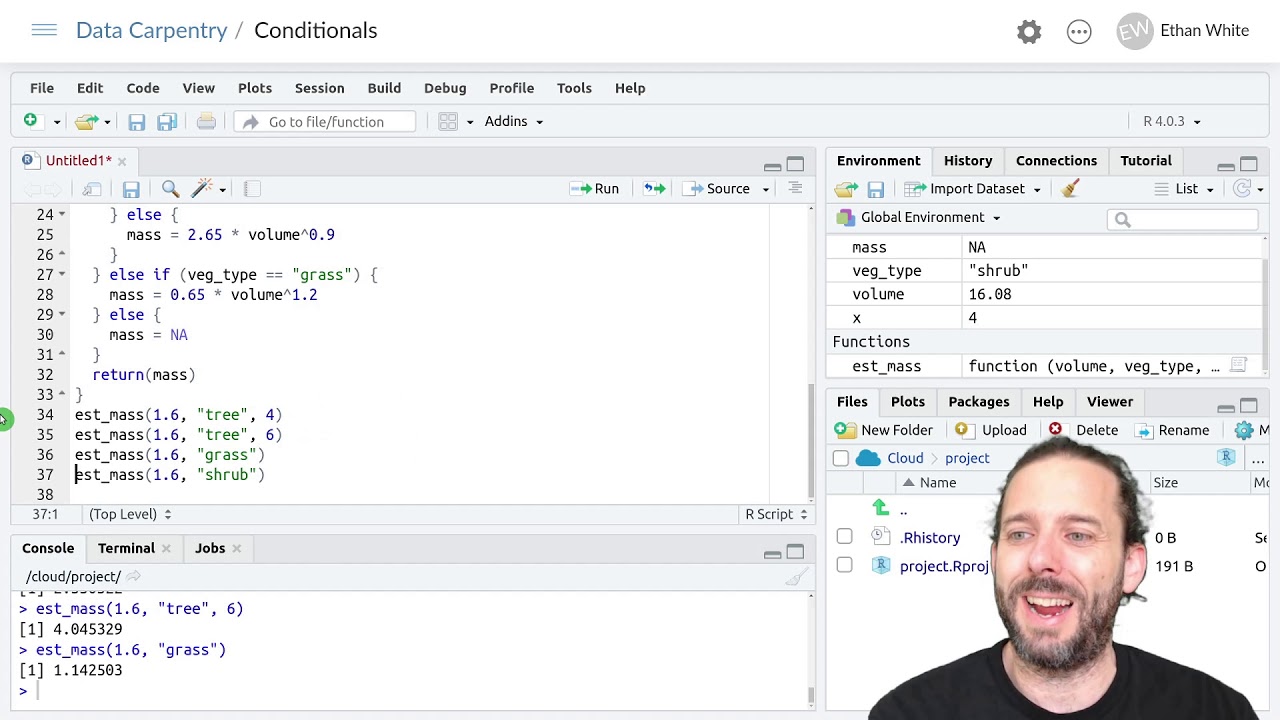The image size is (1280, 720).
Task: Toggle the select-all checkbox in Files header
Action: [x=840, y=458]
